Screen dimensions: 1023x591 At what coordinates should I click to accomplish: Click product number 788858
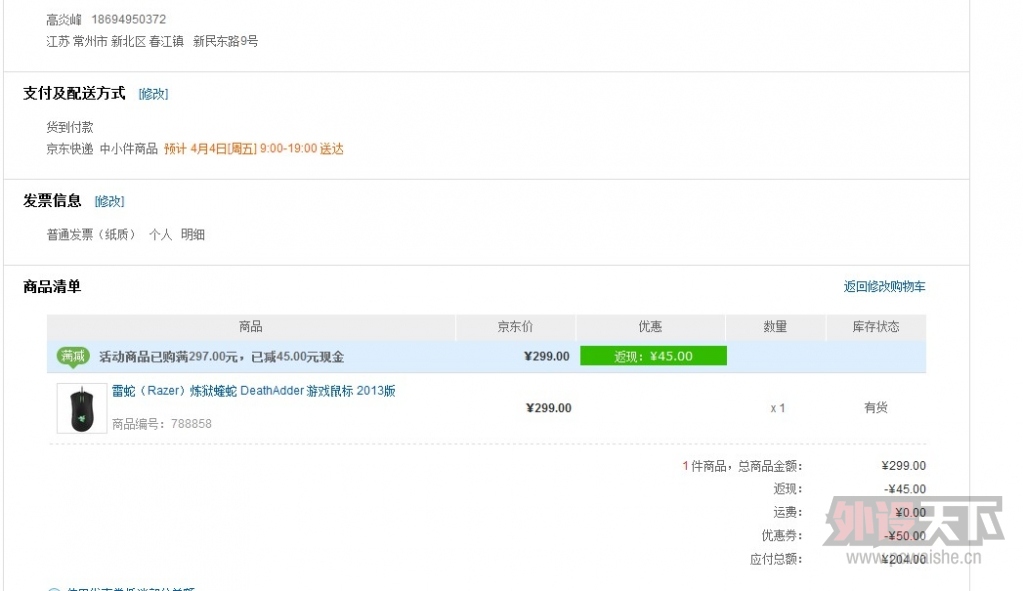point(191,424)
